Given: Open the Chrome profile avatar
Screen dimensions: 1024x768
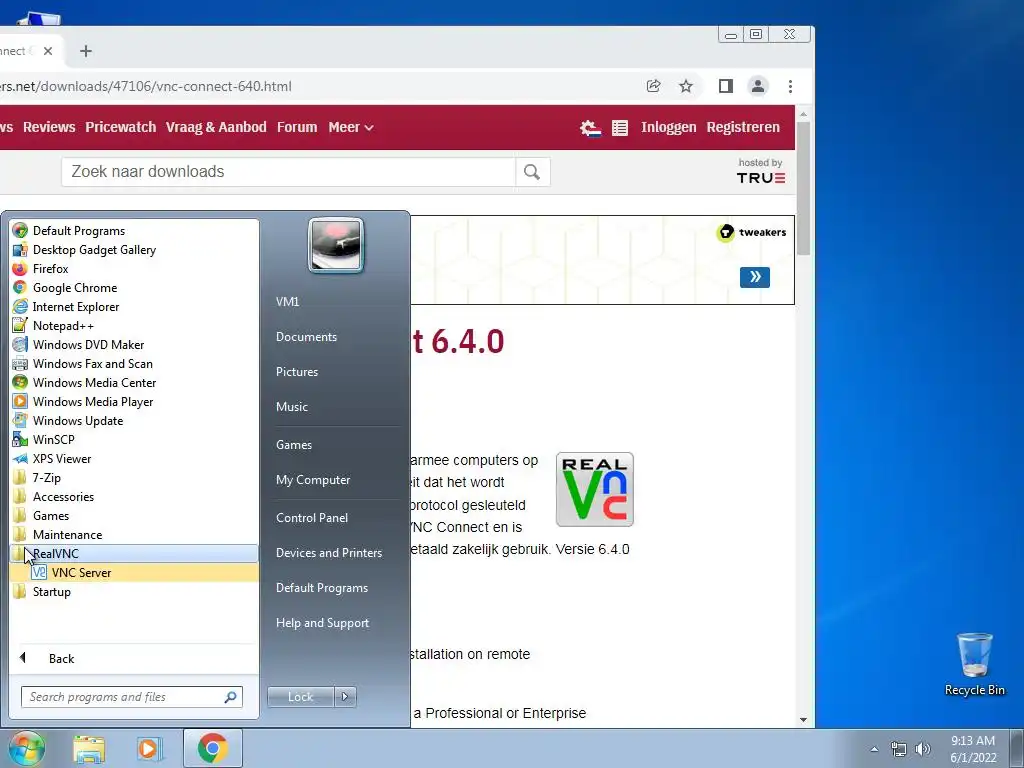Looking at the screenshot, I should [x=758, y=86].
